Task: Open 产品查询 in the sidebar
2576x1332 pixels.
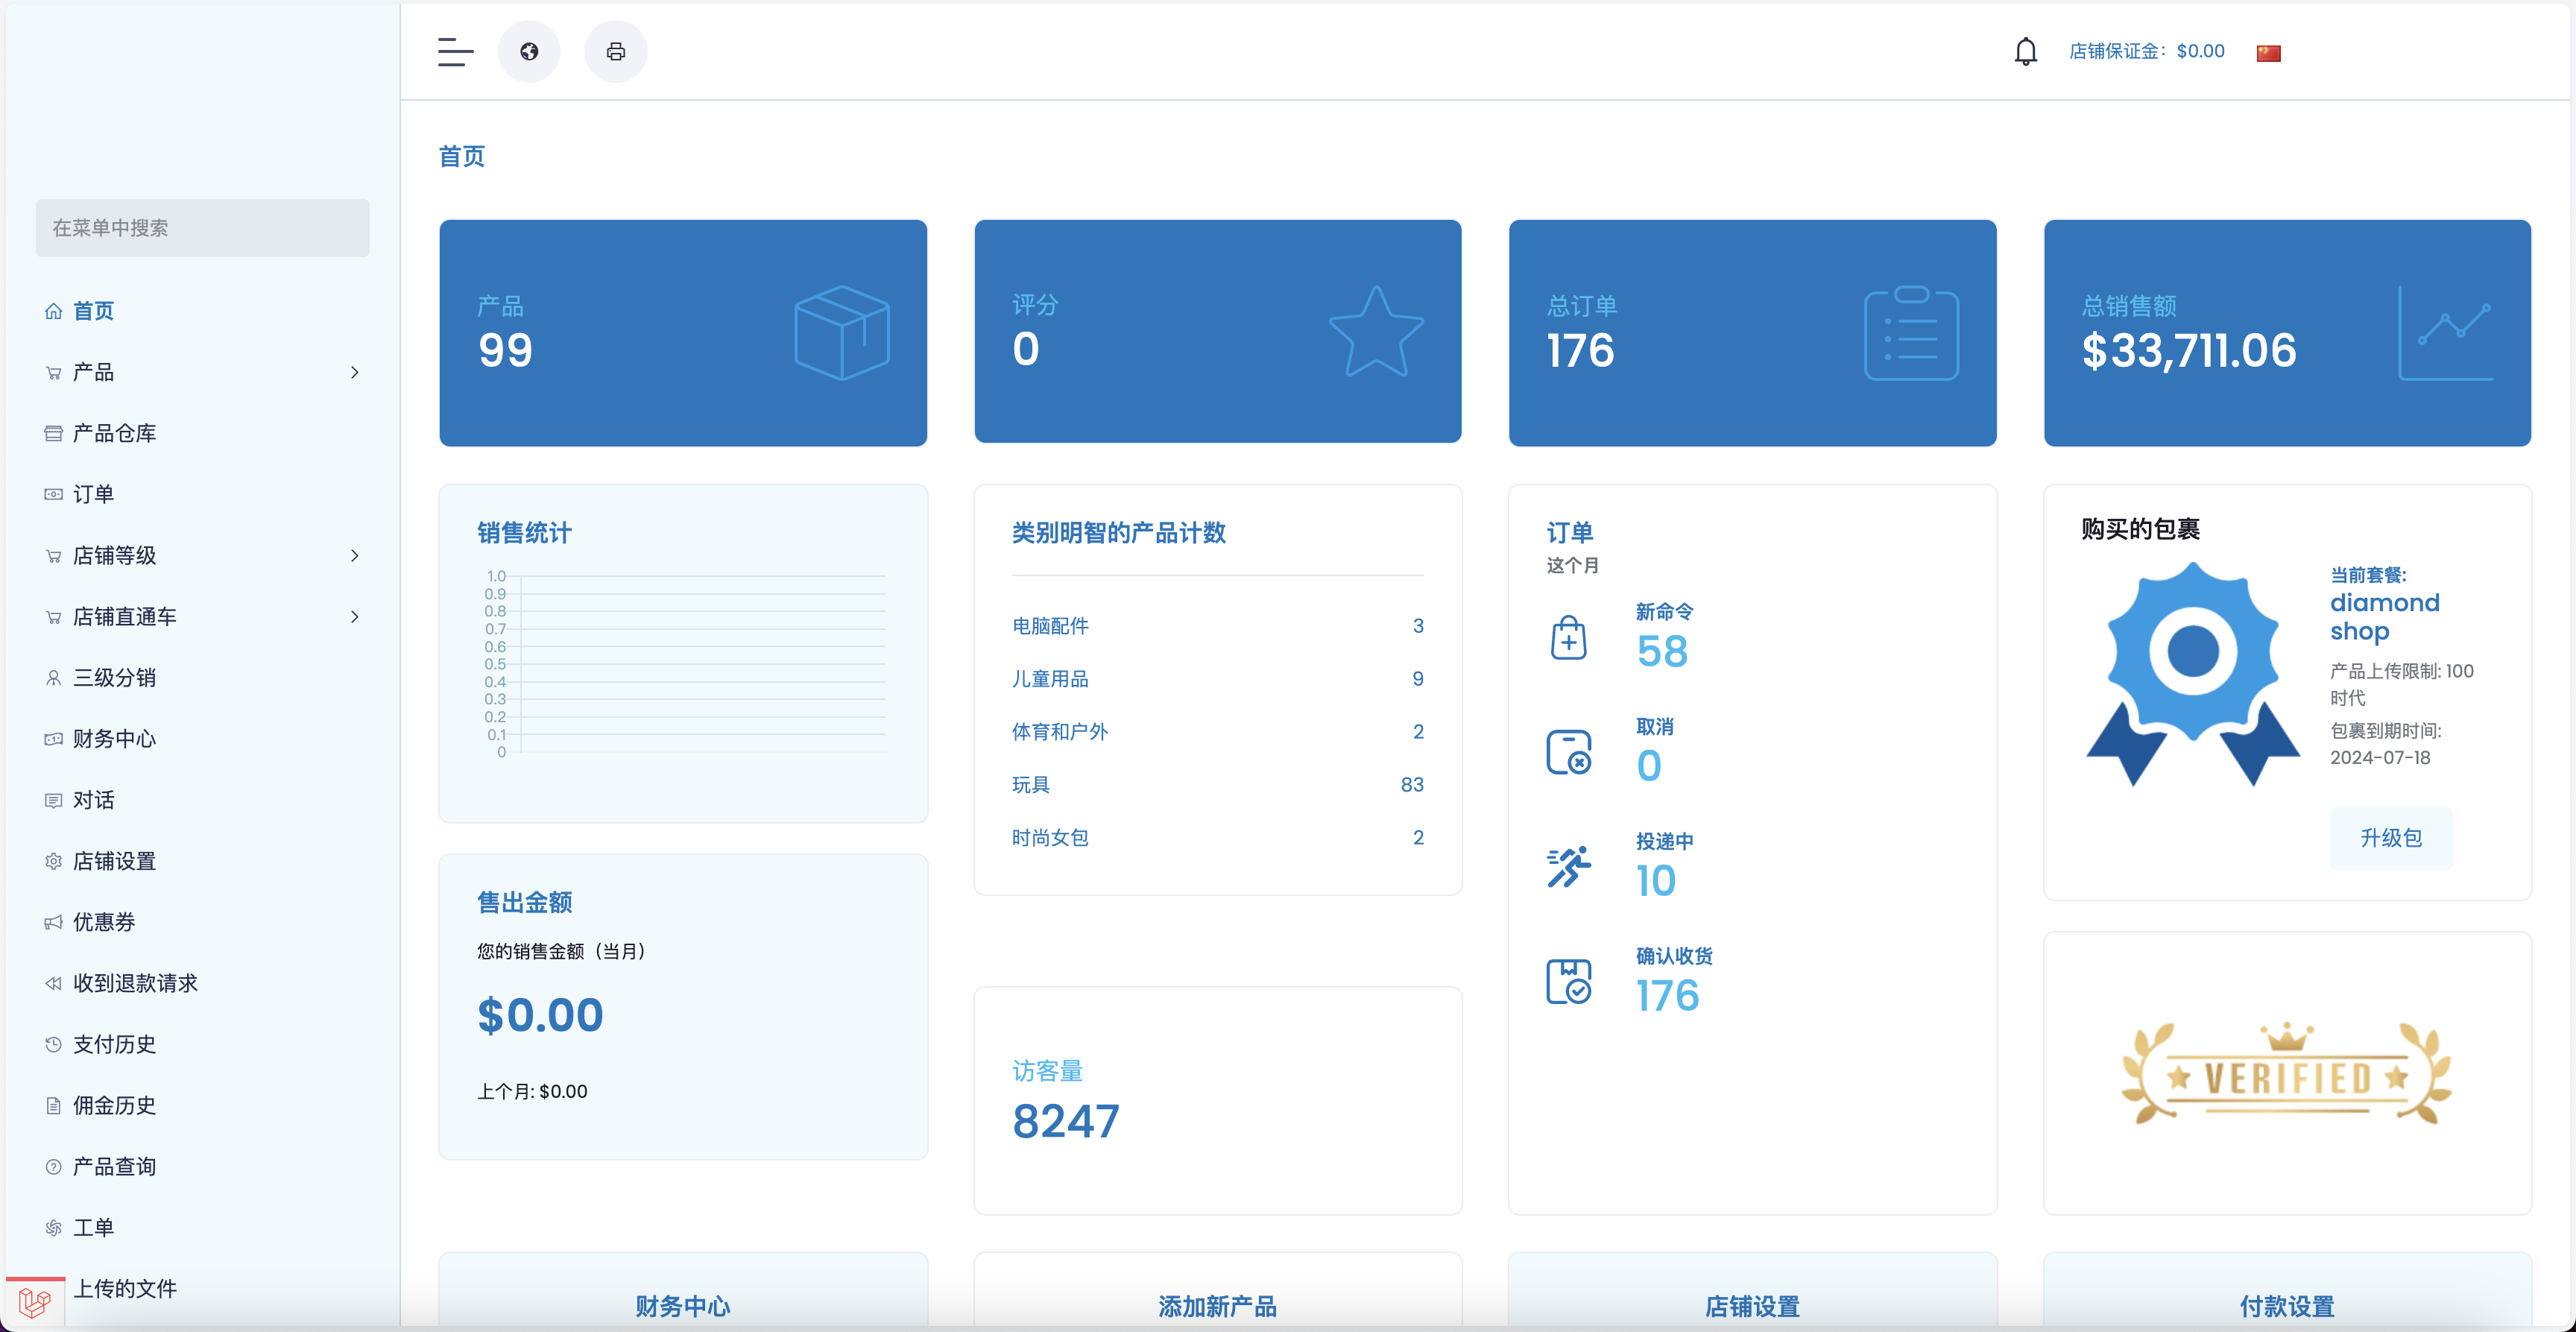Action: [x=114, y=1166]
